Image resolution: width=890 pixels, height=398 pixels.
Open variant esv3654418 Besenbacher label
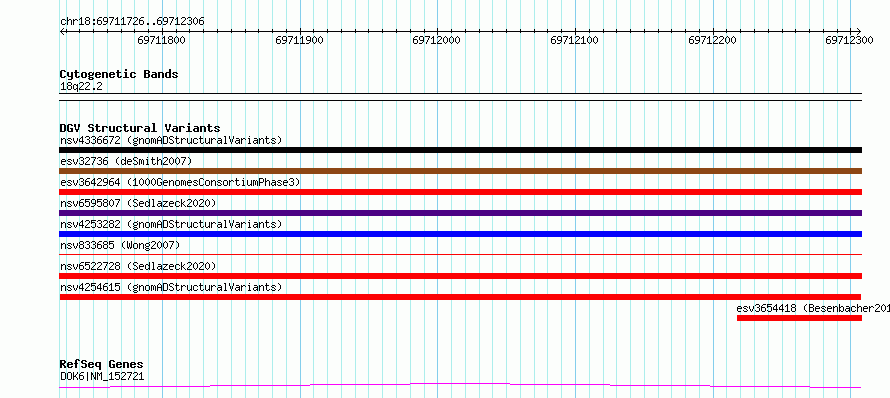point(813,308)
